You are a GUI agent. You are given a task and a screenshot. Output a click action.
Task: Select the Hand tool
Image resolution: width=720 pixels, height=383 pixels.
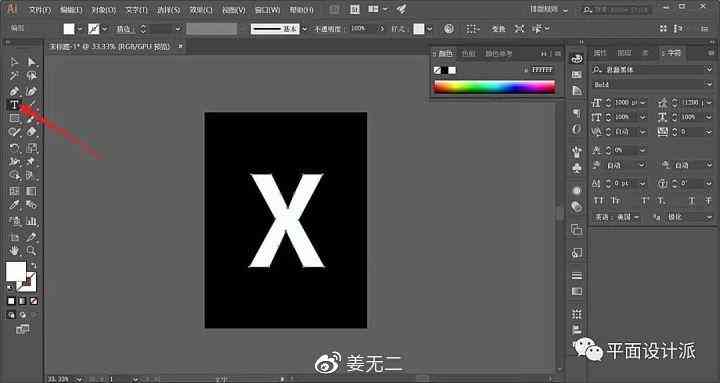point(14,251)
